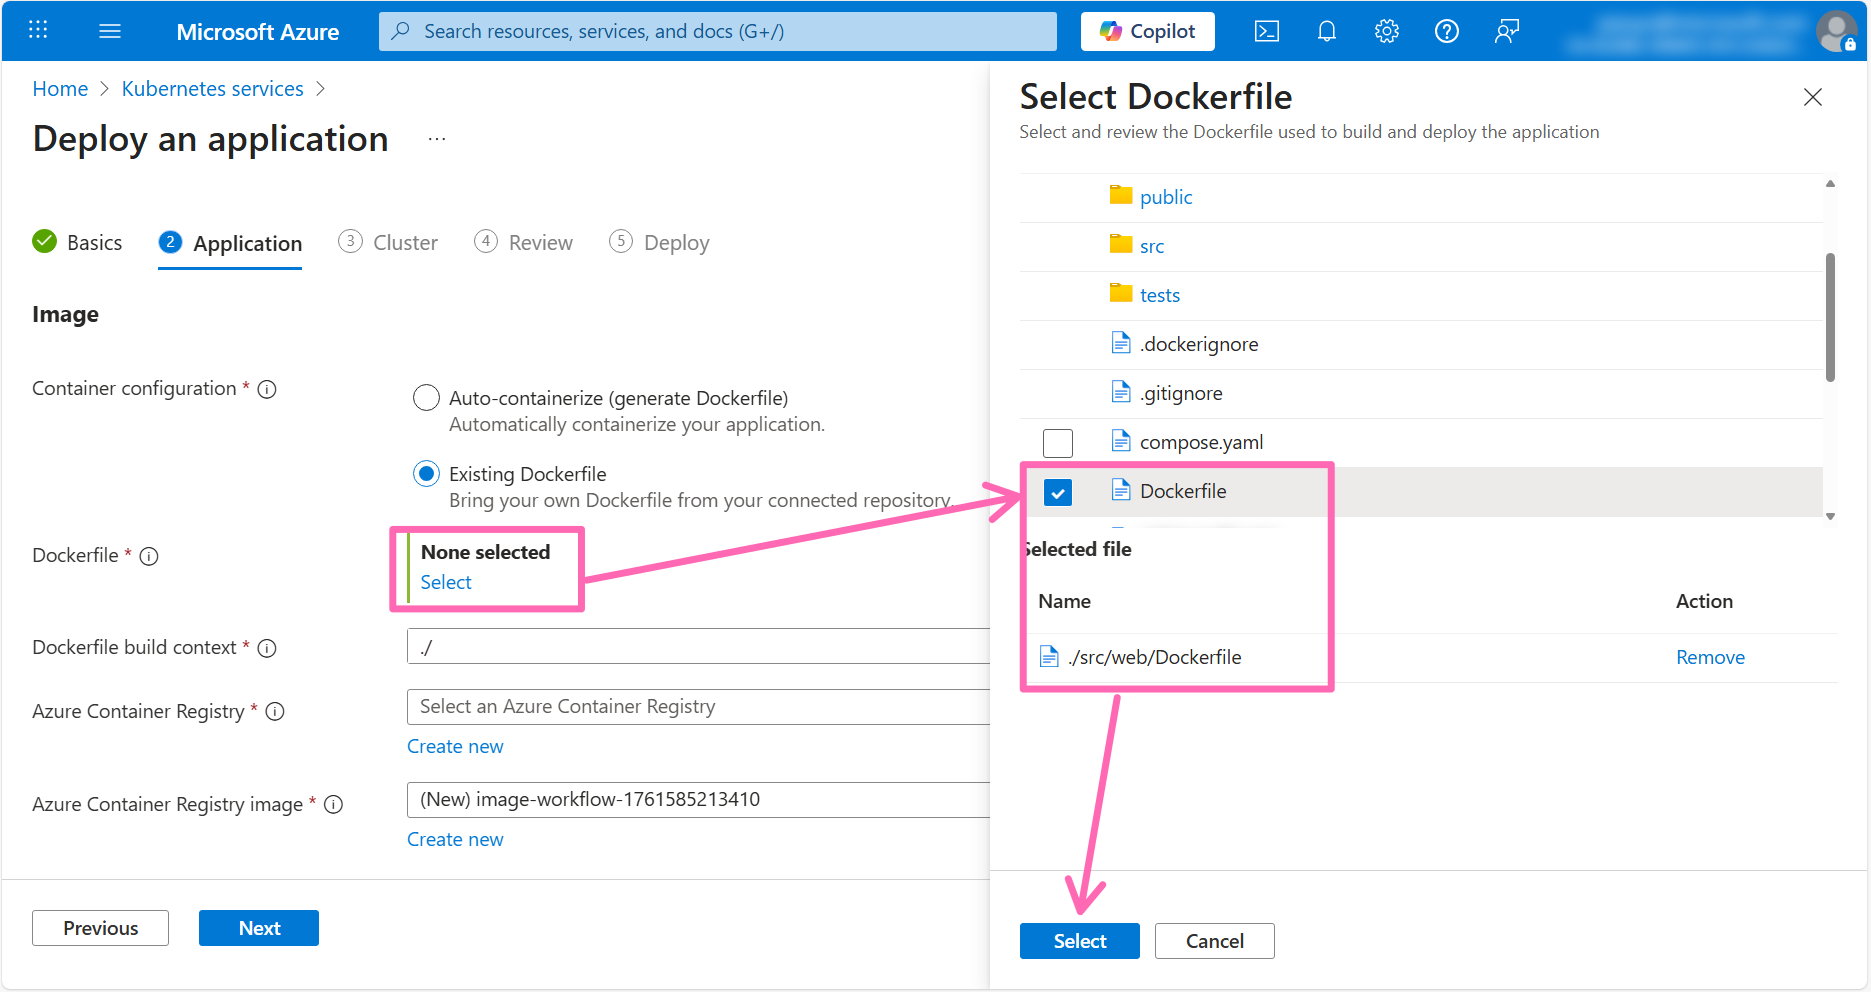Screen dimensions: 1871x992
Task: Select the Auto-containerize radio button
Action: pos(426,397)
